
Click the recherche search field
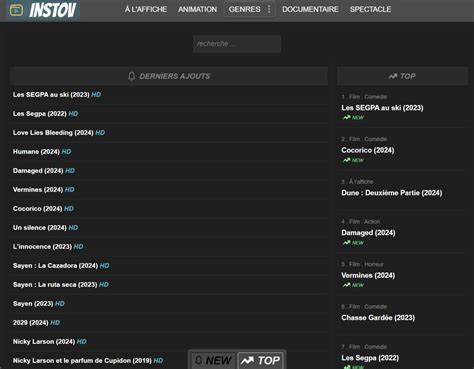tap(237, 44)
